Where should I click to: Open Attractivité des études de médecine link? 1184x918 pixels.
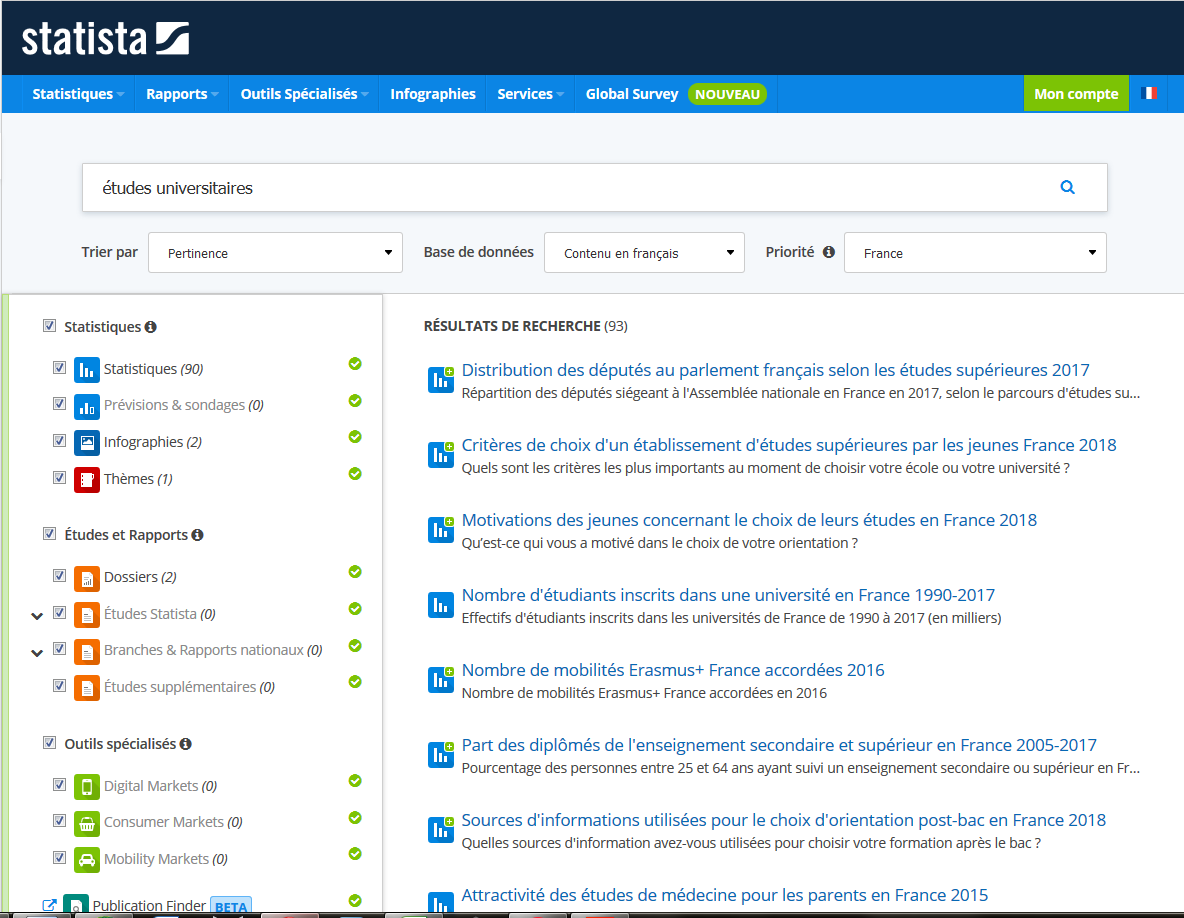(725, 895)
